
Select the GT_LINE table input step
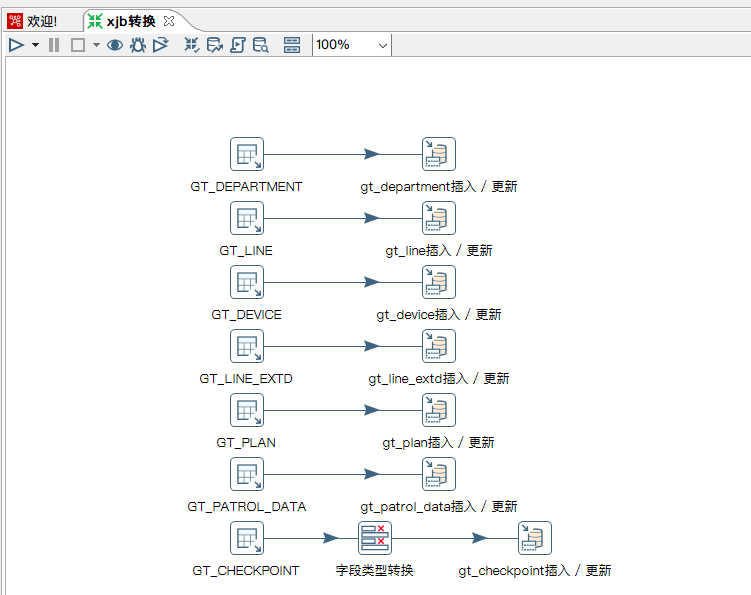247,218
